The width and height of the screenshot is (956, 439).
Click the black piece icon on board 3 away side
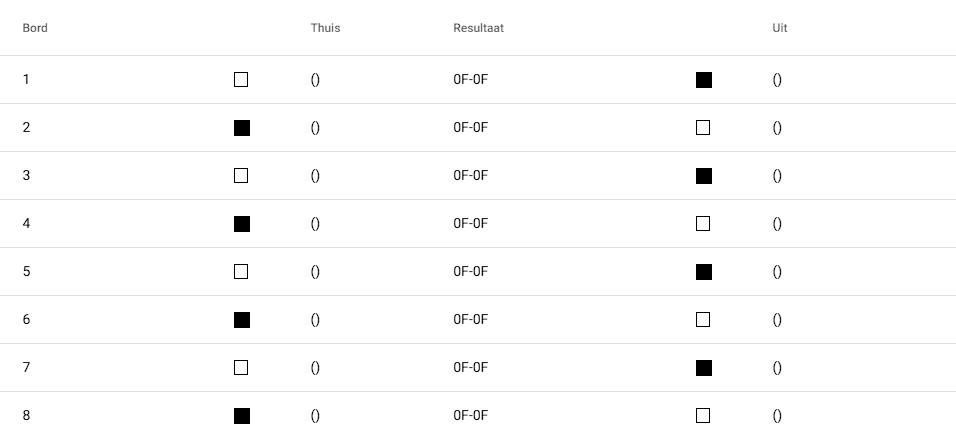tap(704, 176)
